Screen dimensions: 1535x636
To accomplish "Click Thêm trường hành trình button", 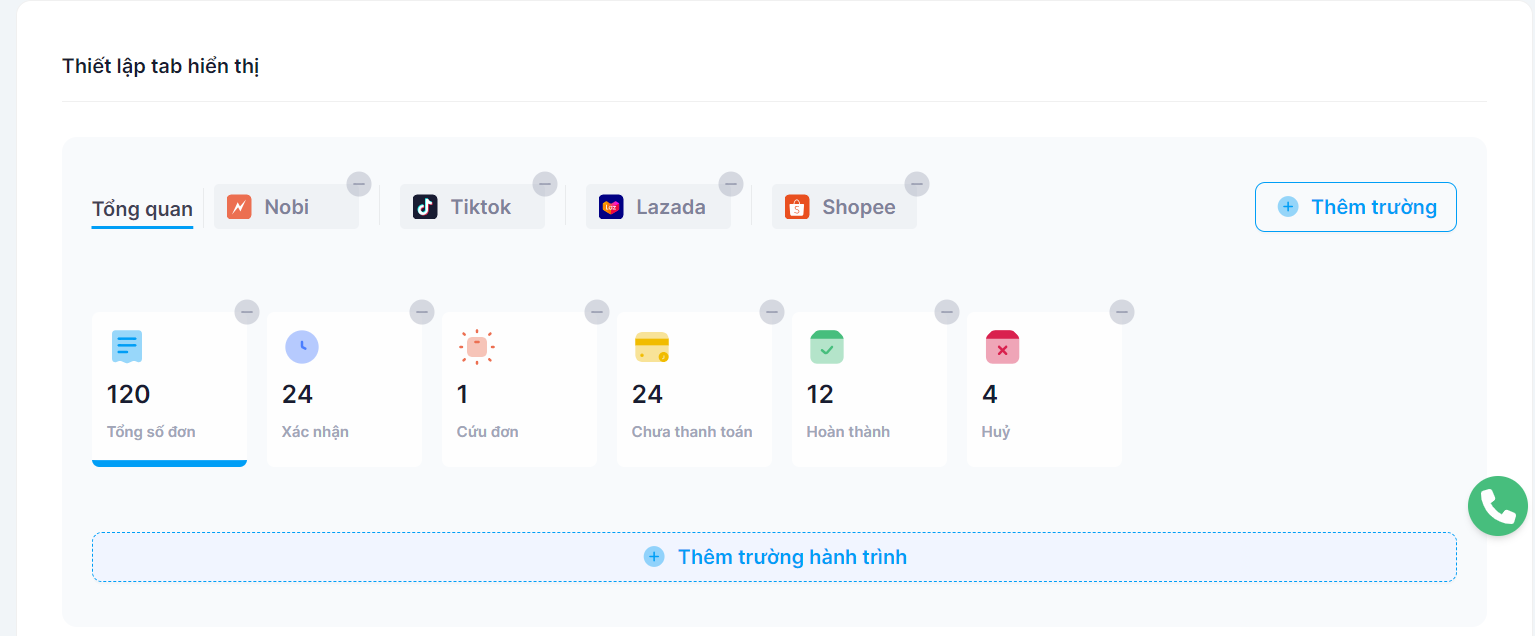I will tap(774, 557).
